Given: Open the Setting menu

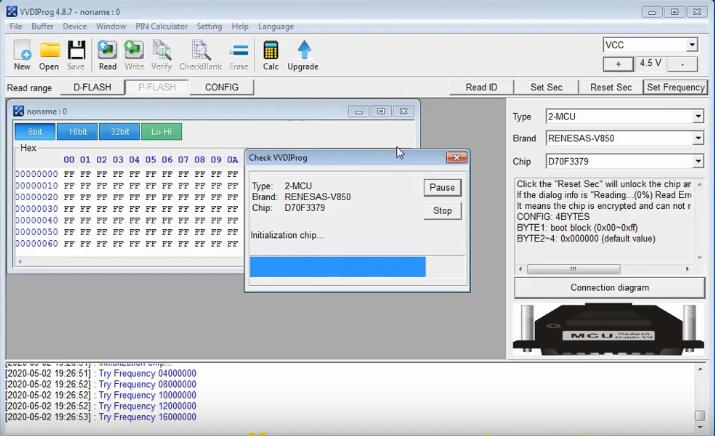Looking at the screenshot, I should 209,26.
